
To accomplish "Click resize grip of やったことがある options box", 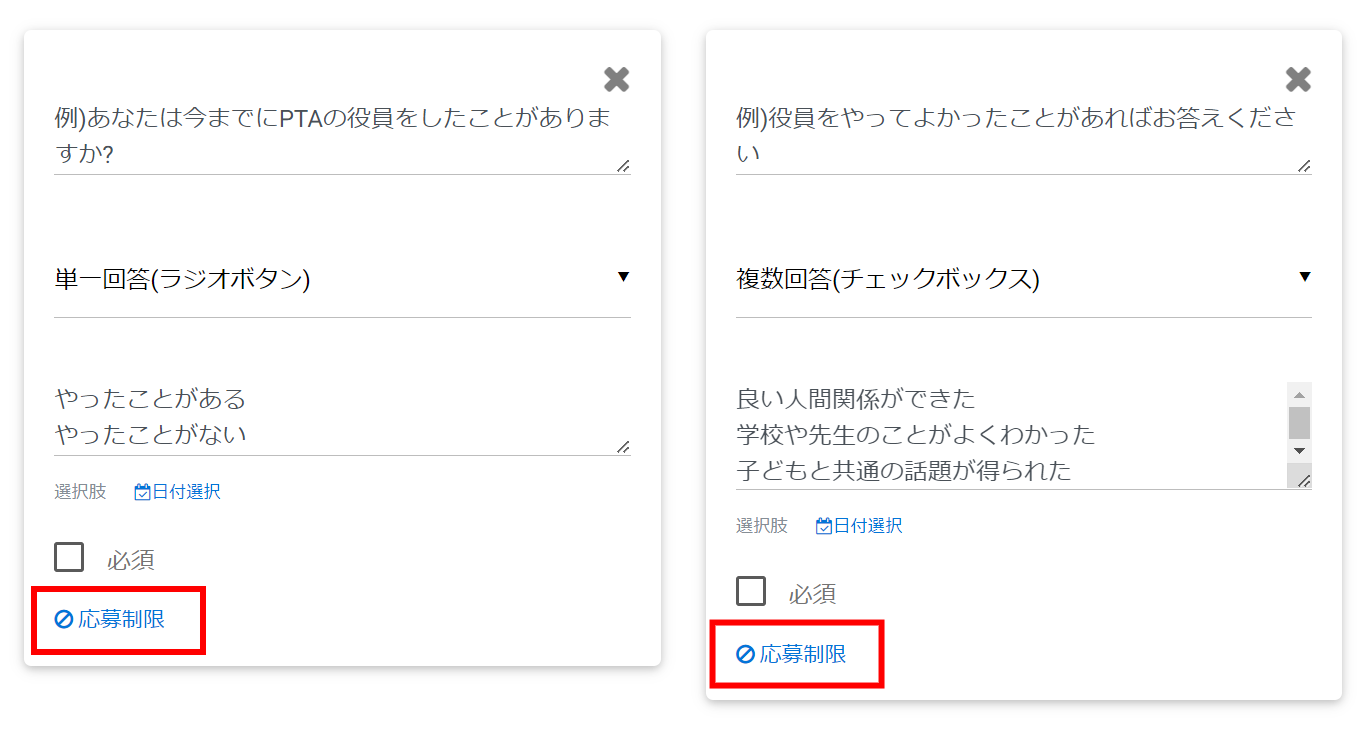I will 623,447.
